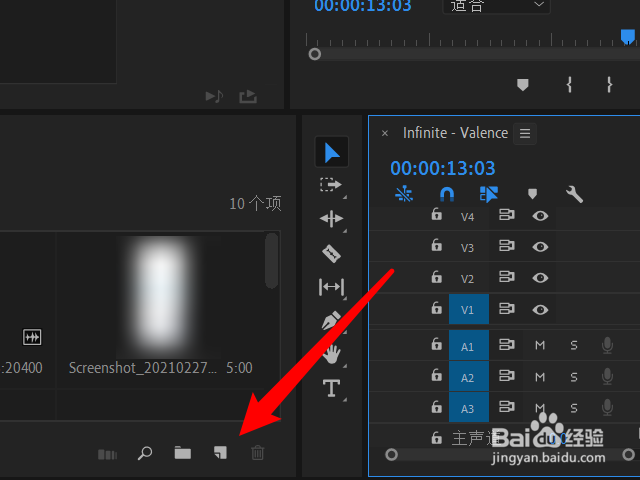Mute track A2
Viewport: 640px width, 480px height.
[540, 376]
